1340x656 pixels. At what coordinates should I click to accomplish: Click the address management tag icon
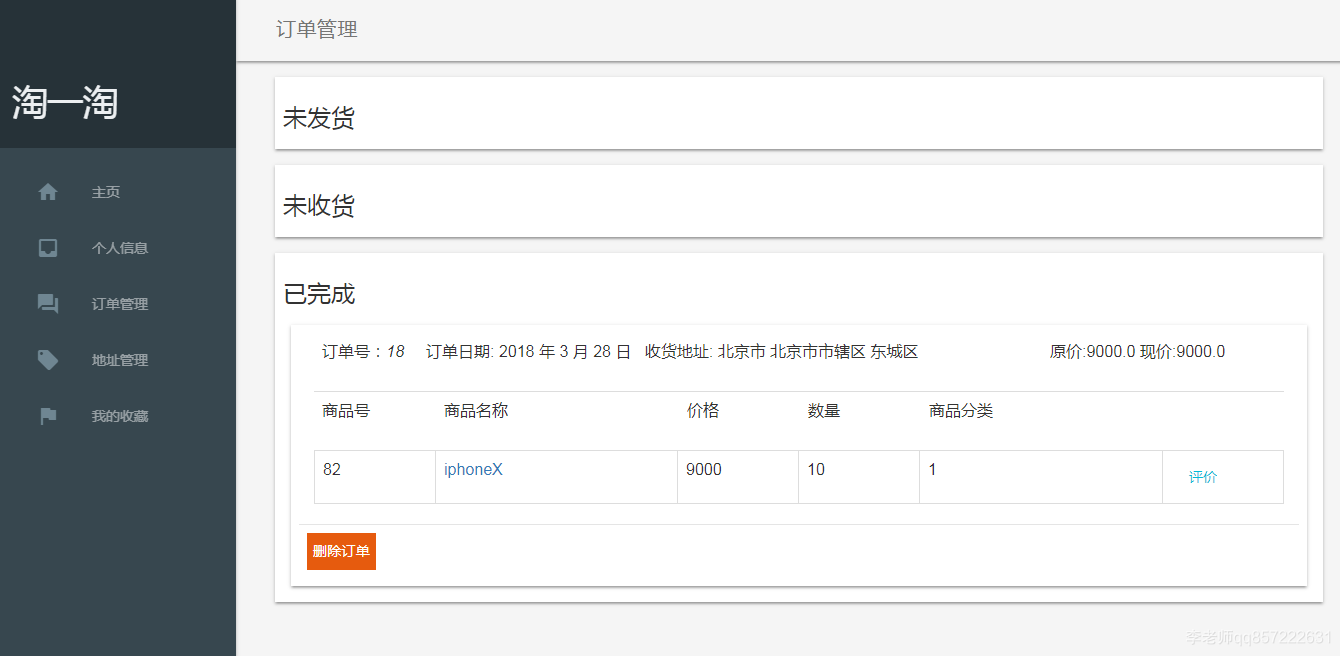point(47,359)
